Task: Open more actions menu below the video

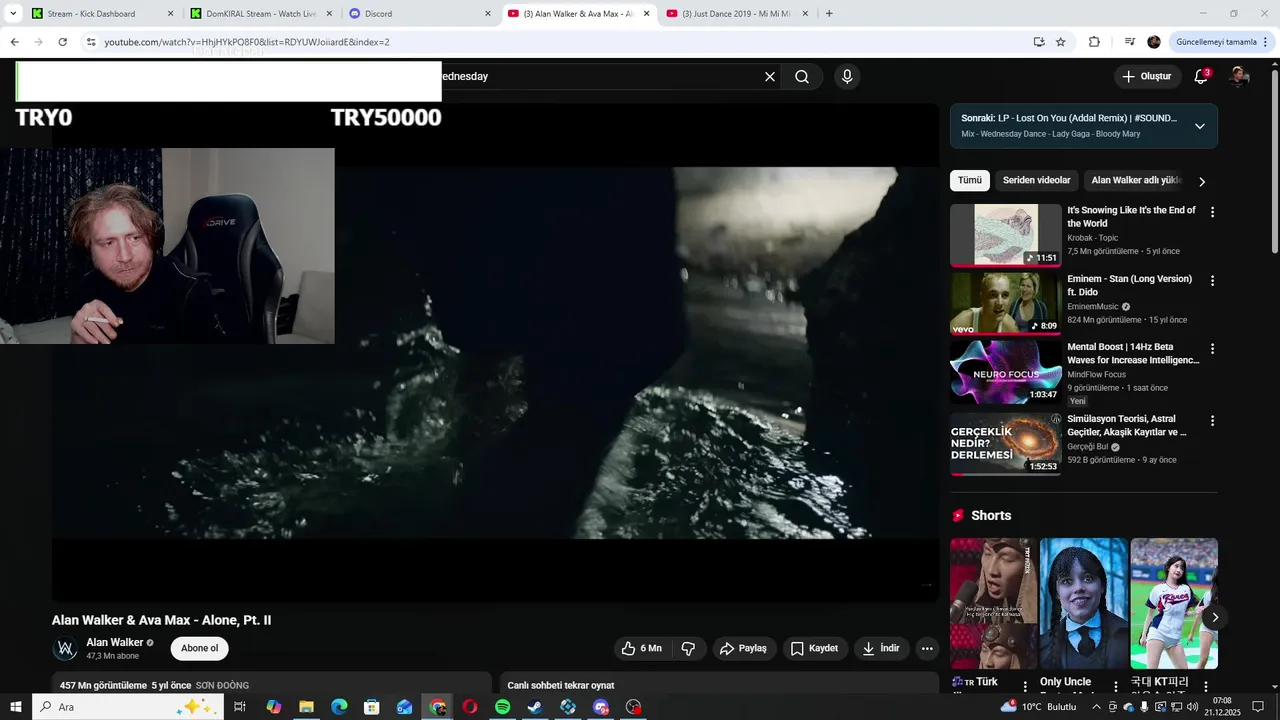Action: tap(927, 648)
